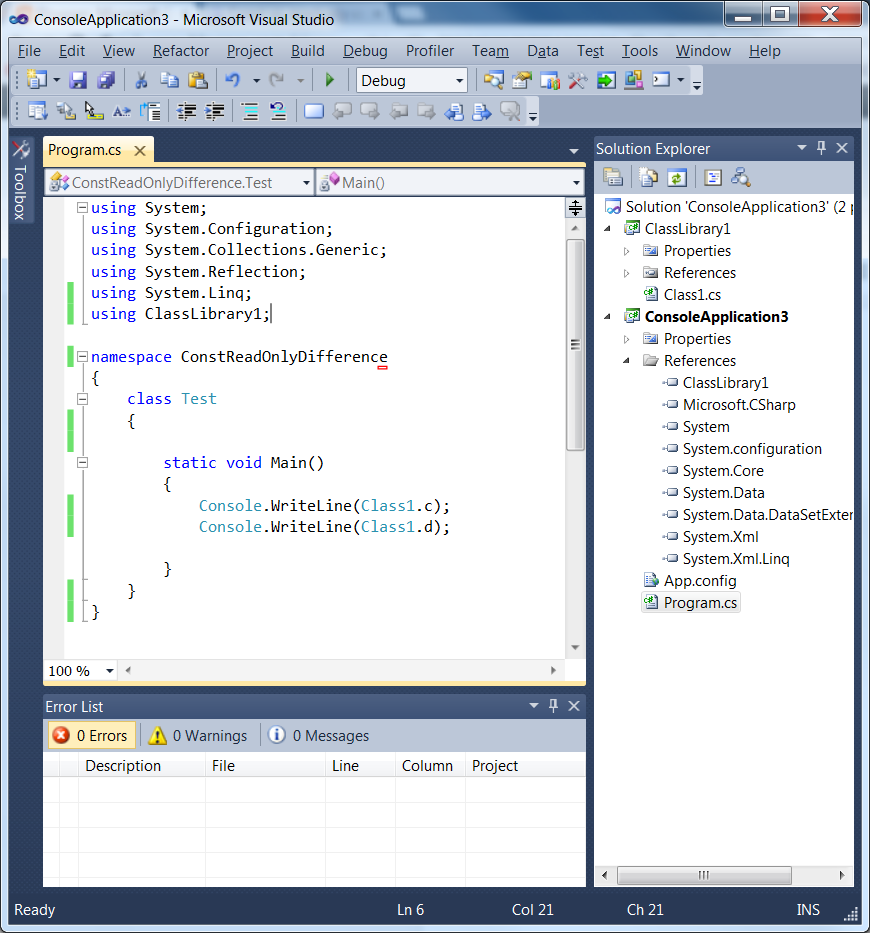870x933 pixels.
Task: Click the Display Object Member List icon
Action: (37, 111)
